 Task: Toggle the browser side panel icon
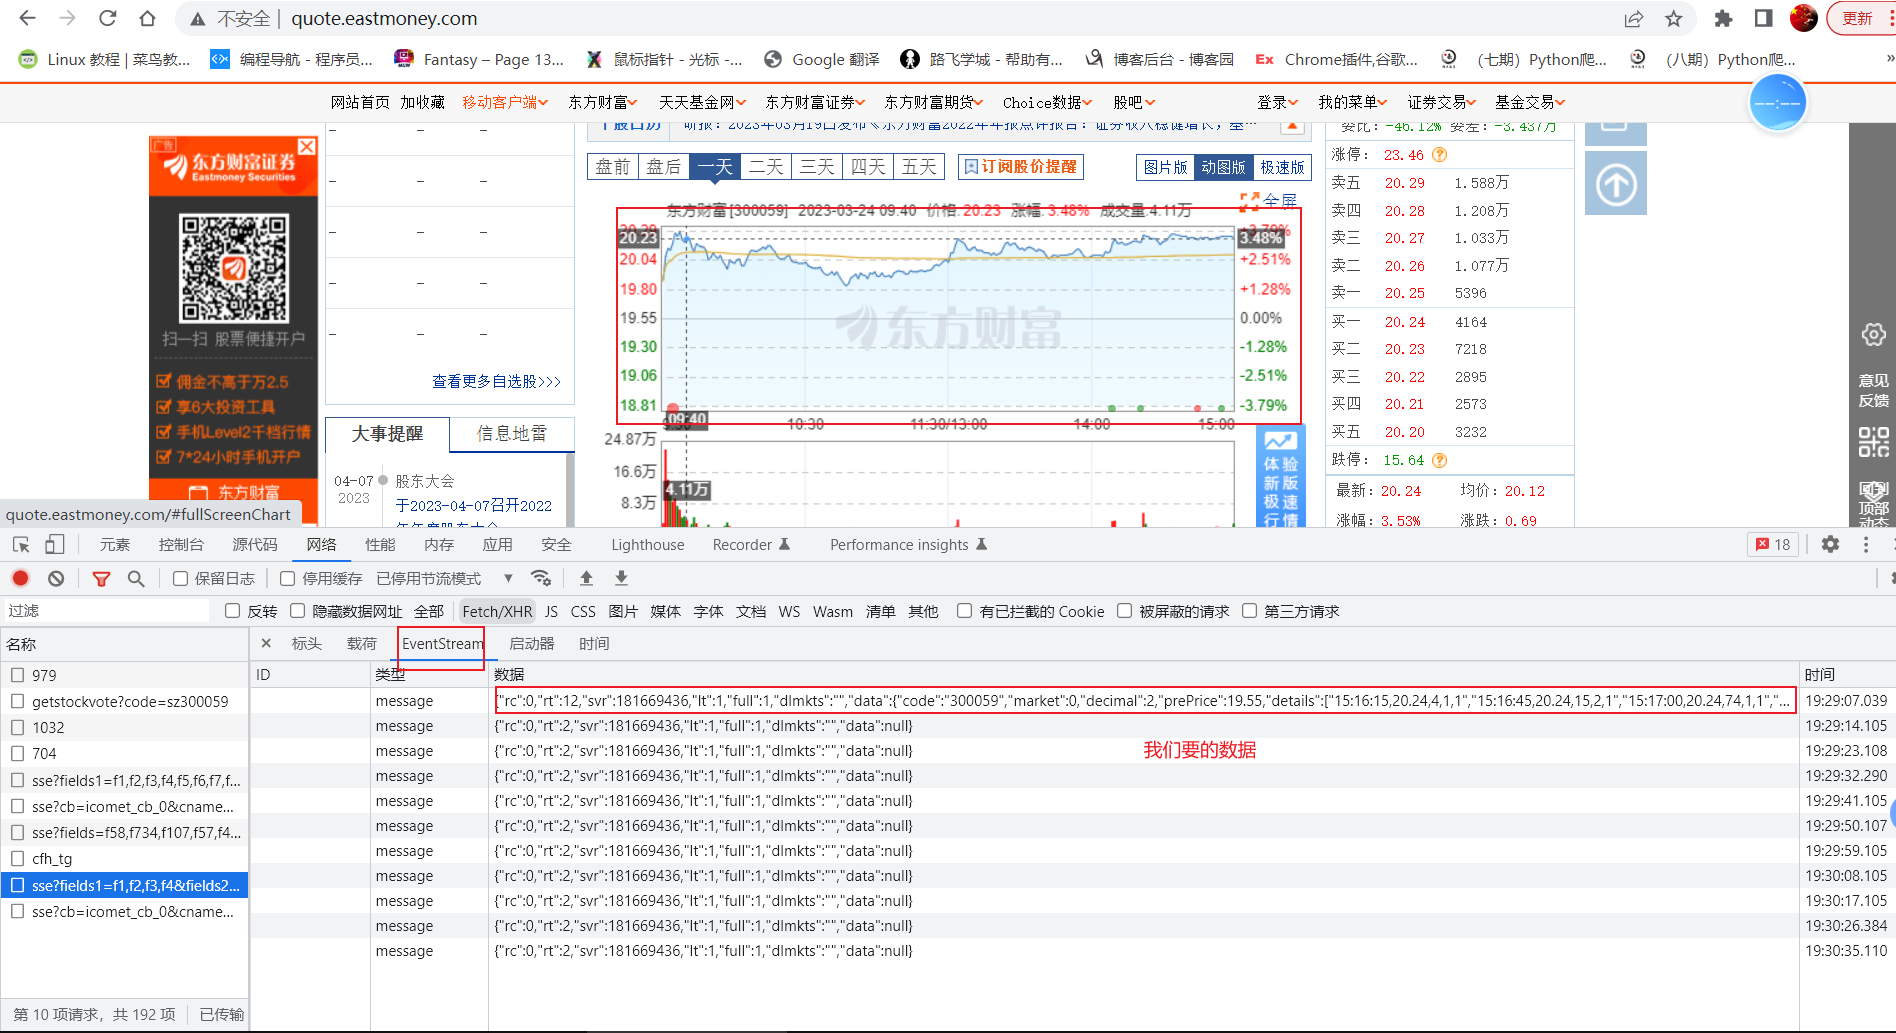click(x=1763, y=18)
